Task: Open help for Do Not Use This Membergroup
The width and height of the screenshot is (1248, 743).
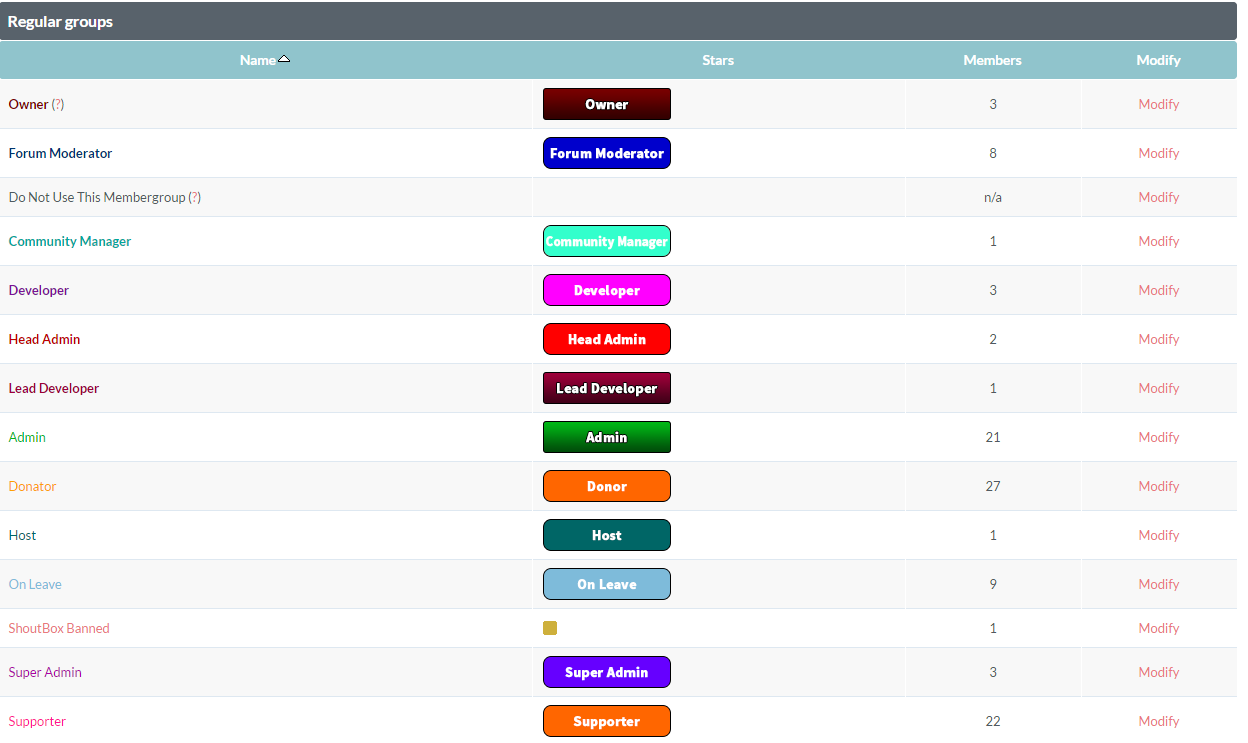Action: [195, 197]
